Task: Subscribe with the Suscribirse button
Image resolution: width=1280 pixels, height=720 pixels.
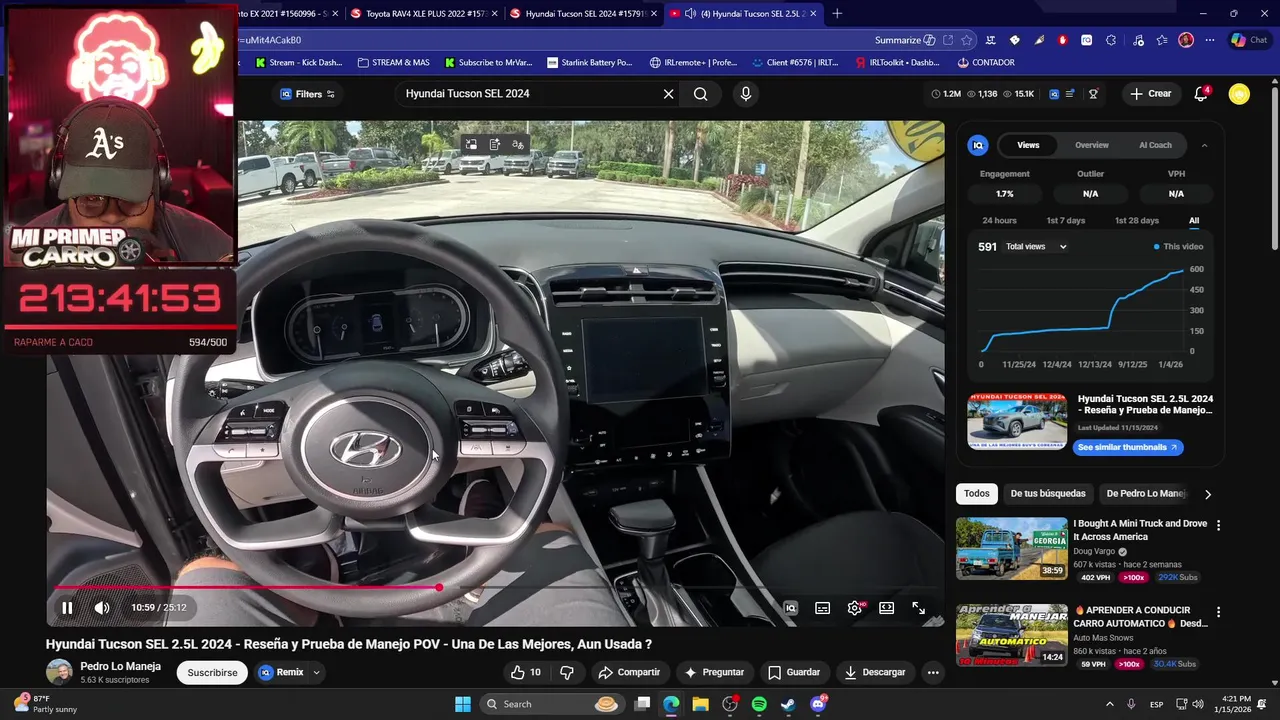Action: point(212,673)
